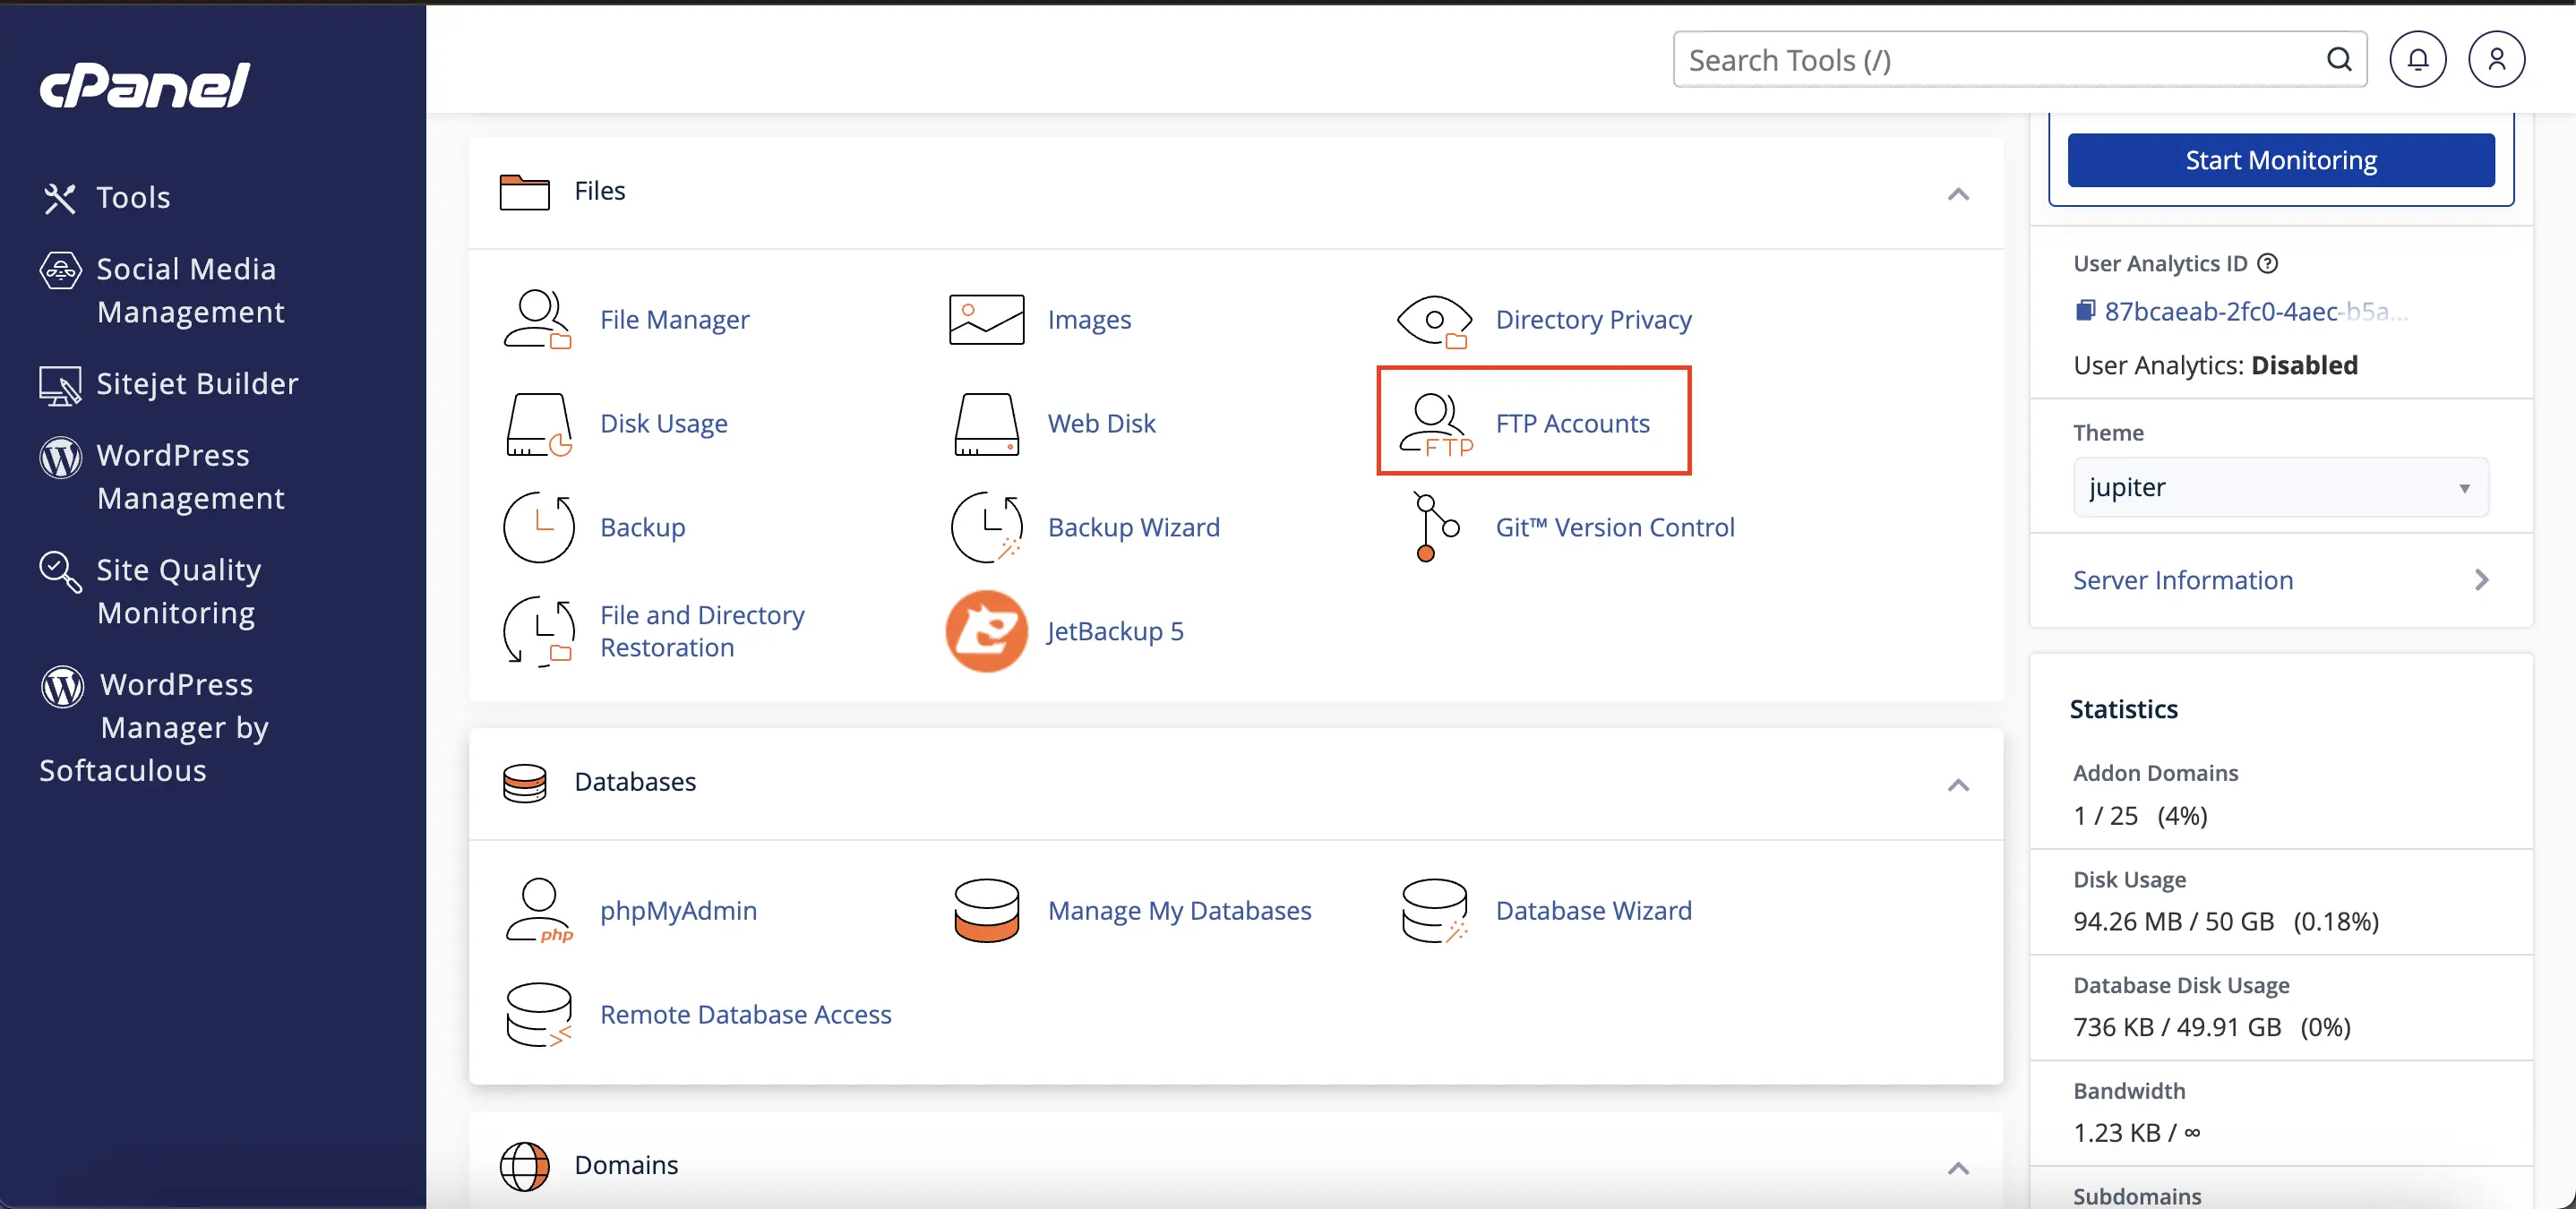The height and width of the screenshot is (1209, 2576).
Task: Click the Manage My Databases icon
Action: (986, 910)
